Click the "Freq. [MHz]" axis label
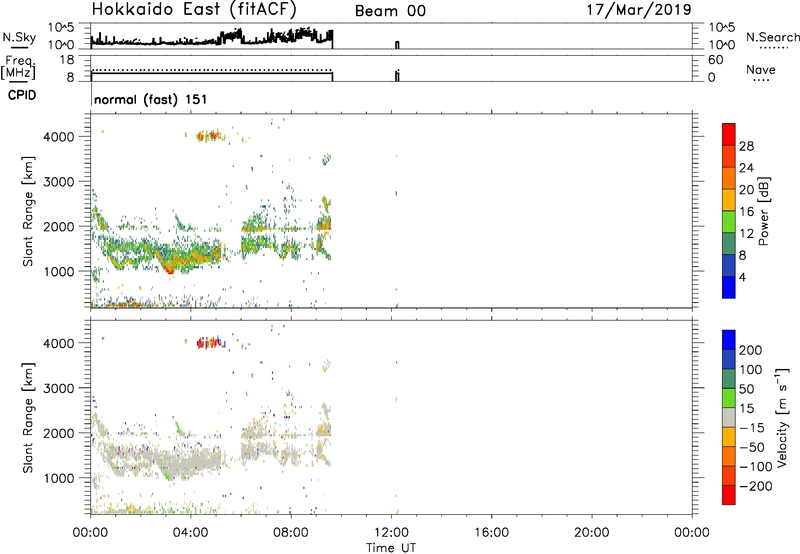800x554 pixels. (18, 67)
